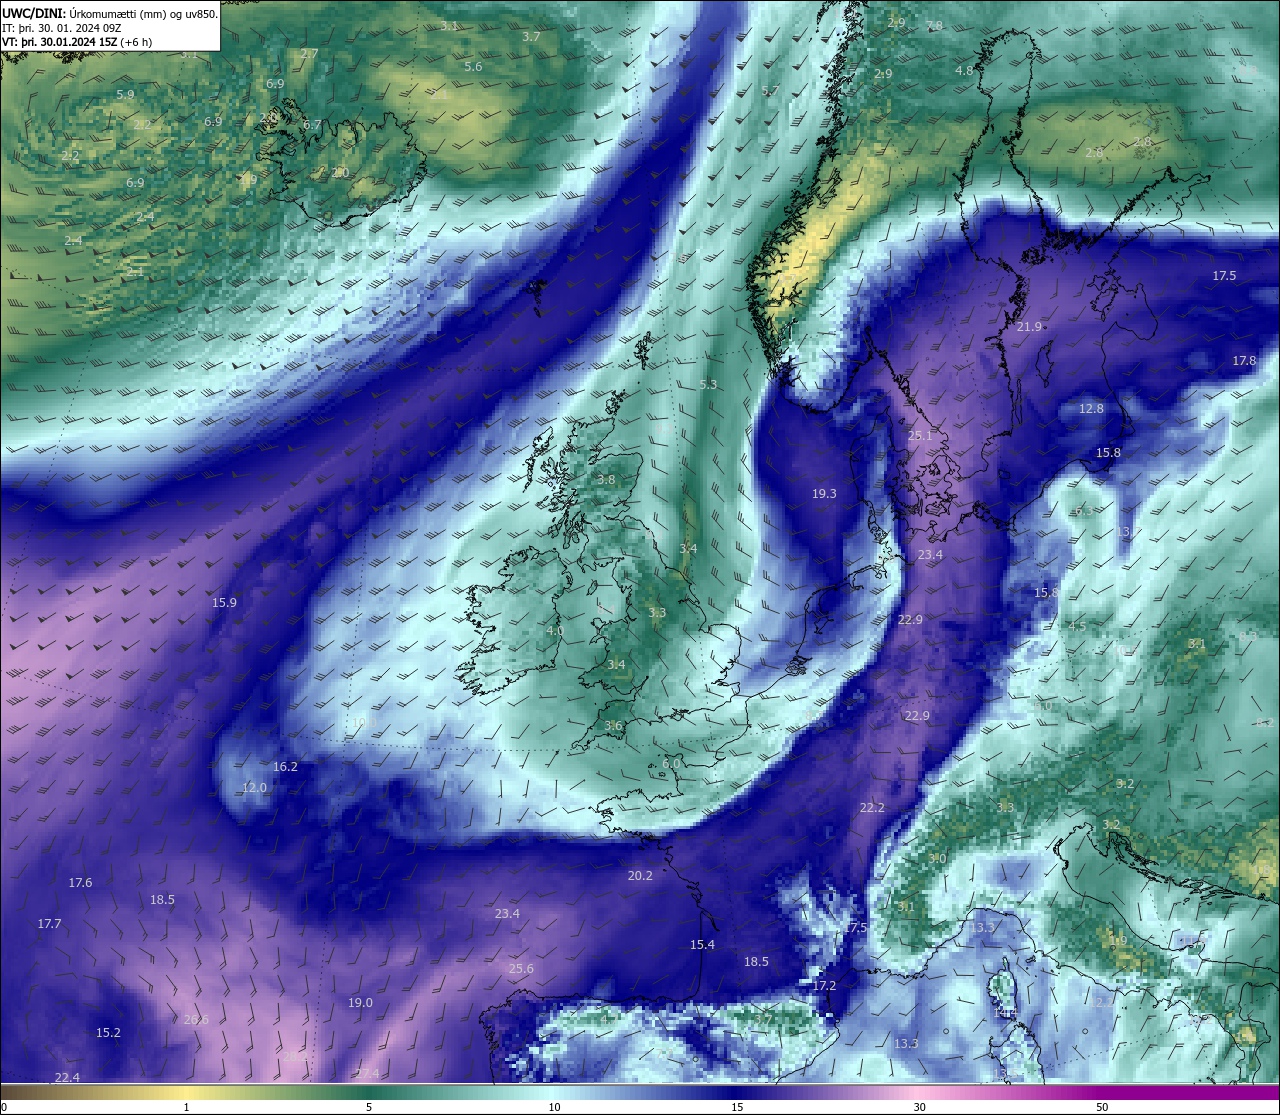Click the 5.6 value near the top
Screen dimensions: 1280x1115
point(473,67)
